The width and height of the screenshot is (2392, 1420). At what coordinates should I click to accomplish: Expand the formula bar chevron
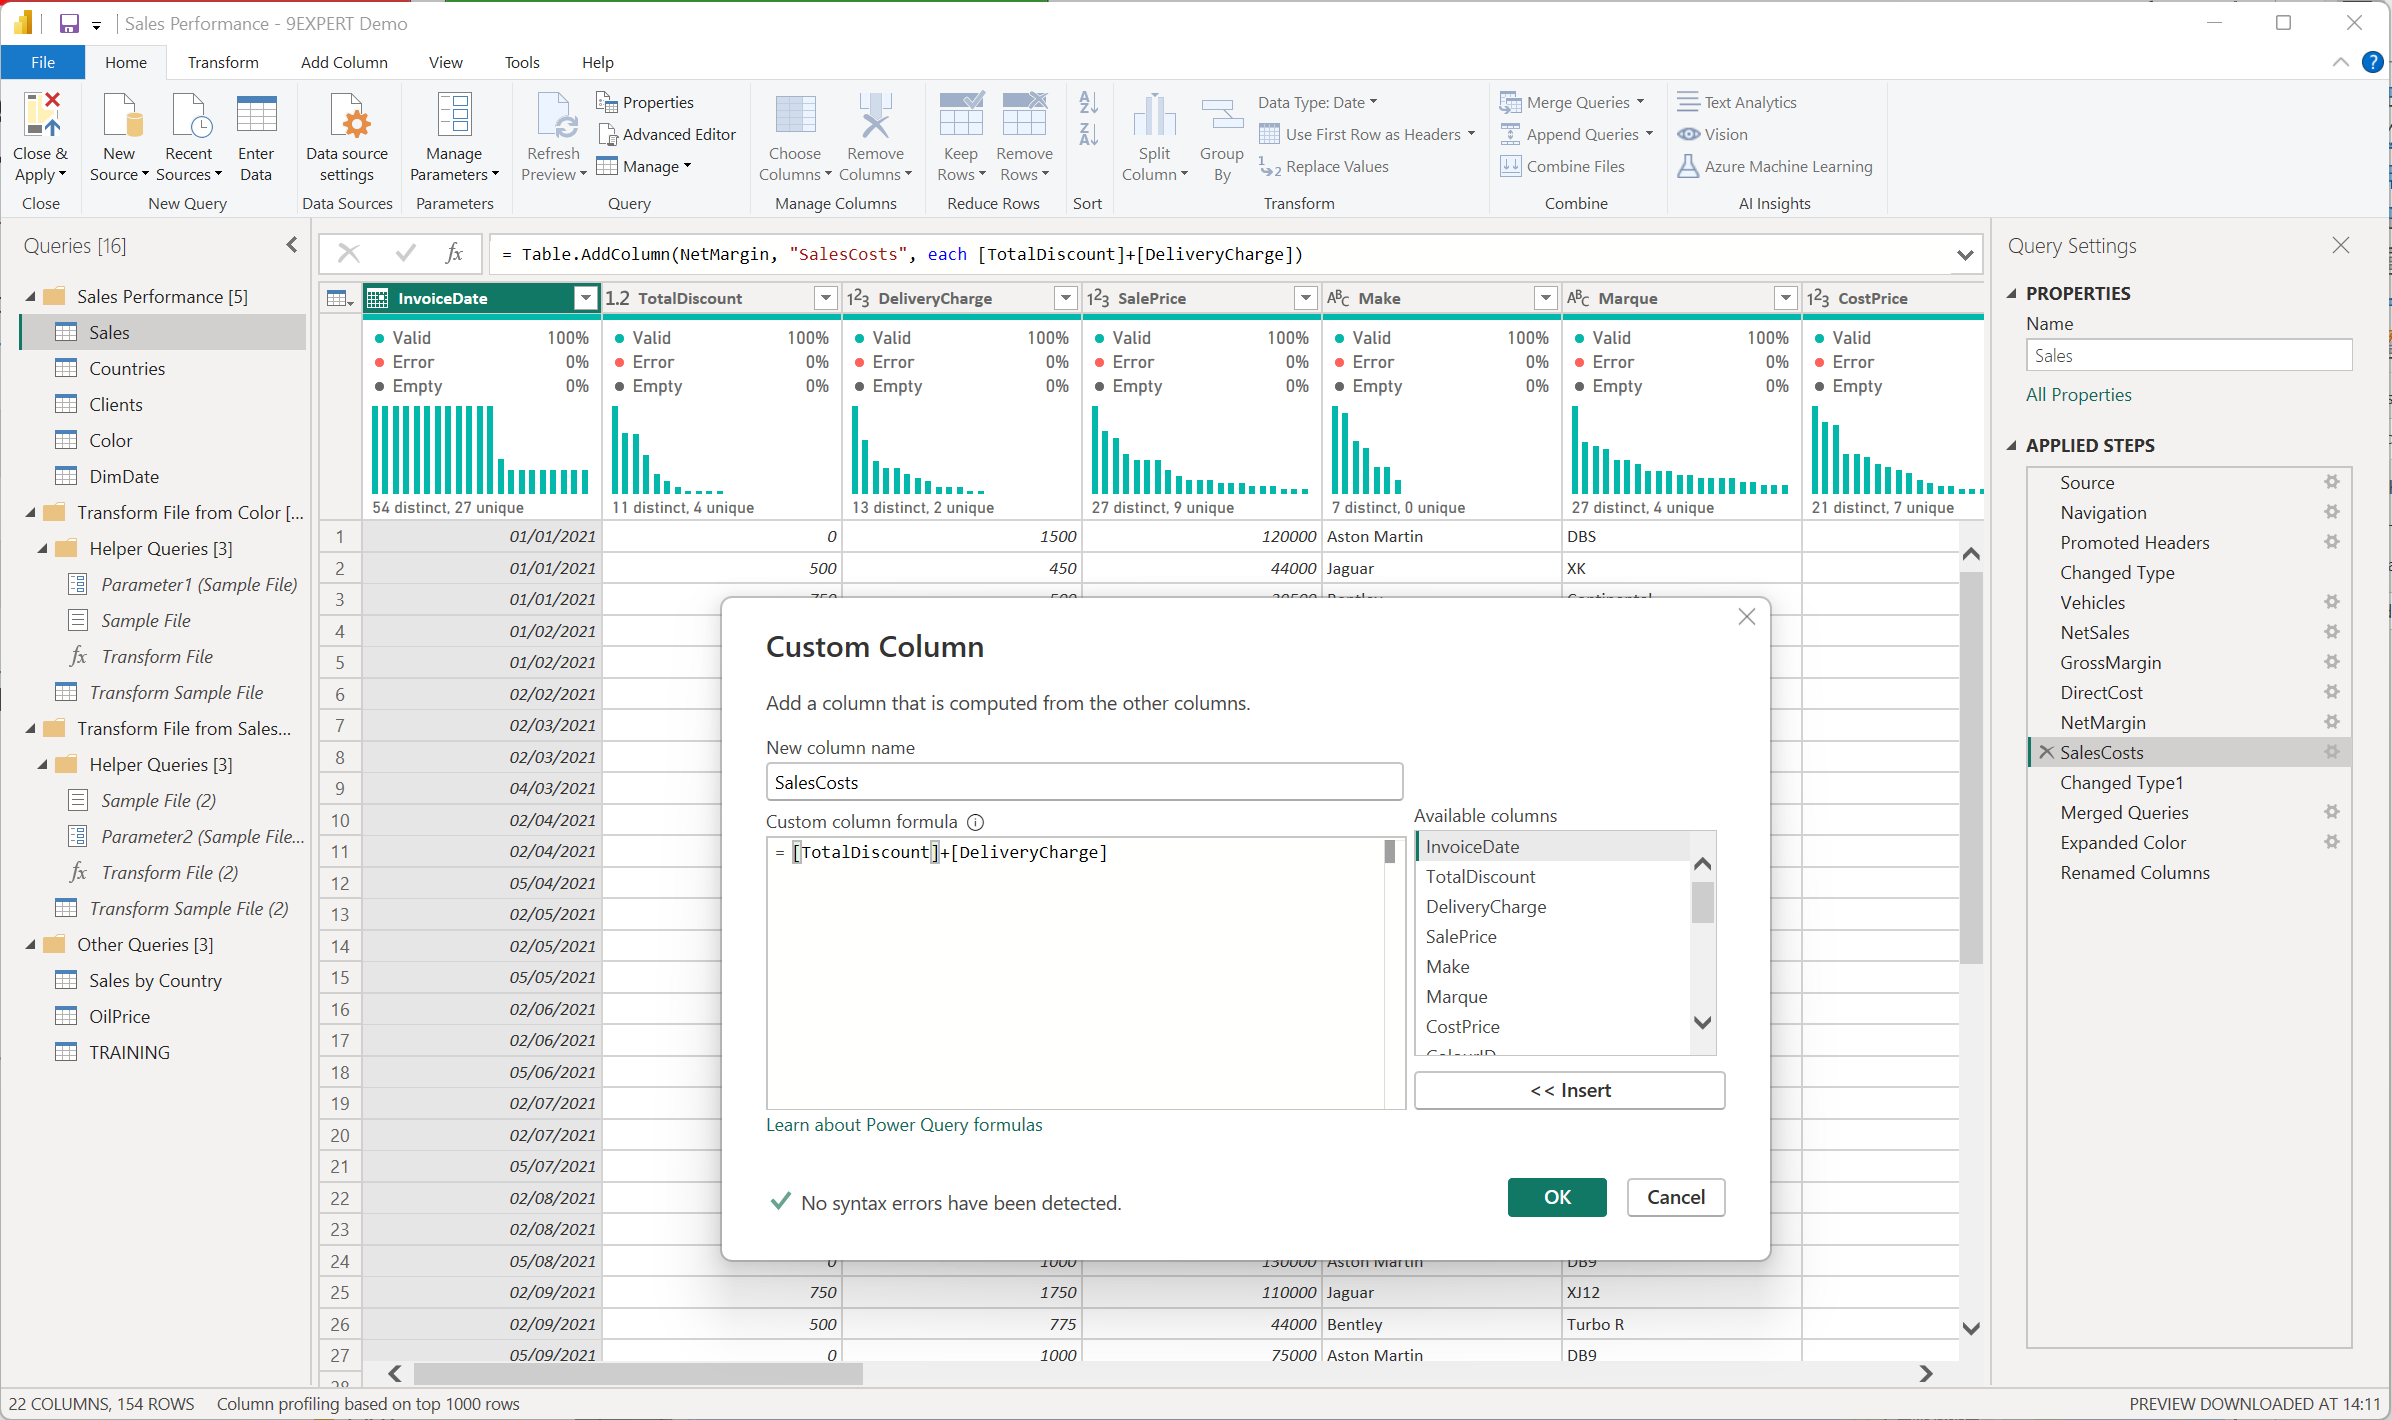point(1965,254)
